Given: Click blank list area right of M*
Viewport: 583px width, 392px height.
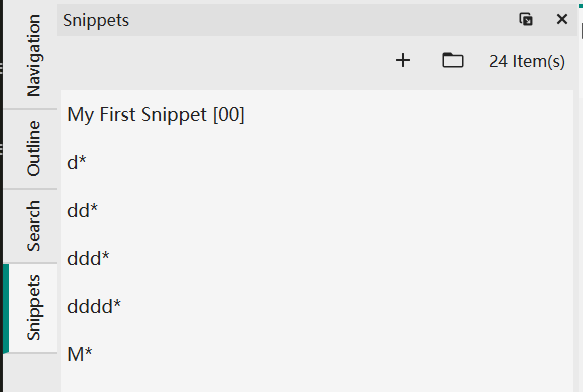Looking at the screenshot, I should tap(331, 354).
